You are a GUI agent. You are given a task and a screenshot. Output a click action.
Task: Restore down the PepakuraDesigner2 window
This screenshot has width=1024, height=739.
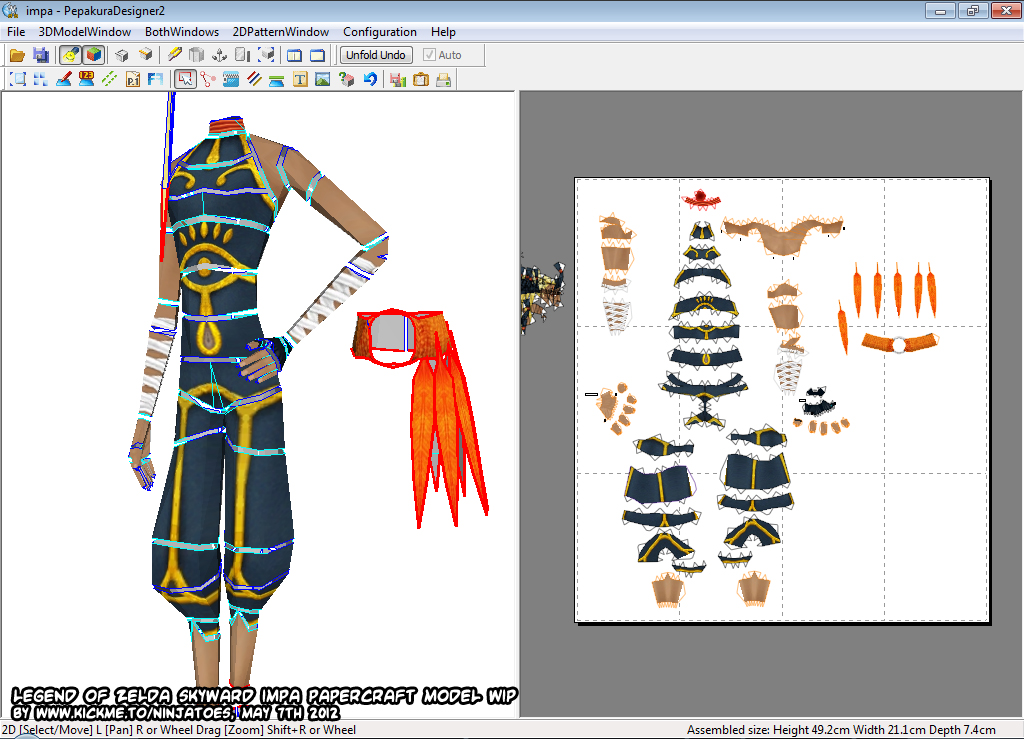click(973, 10)
